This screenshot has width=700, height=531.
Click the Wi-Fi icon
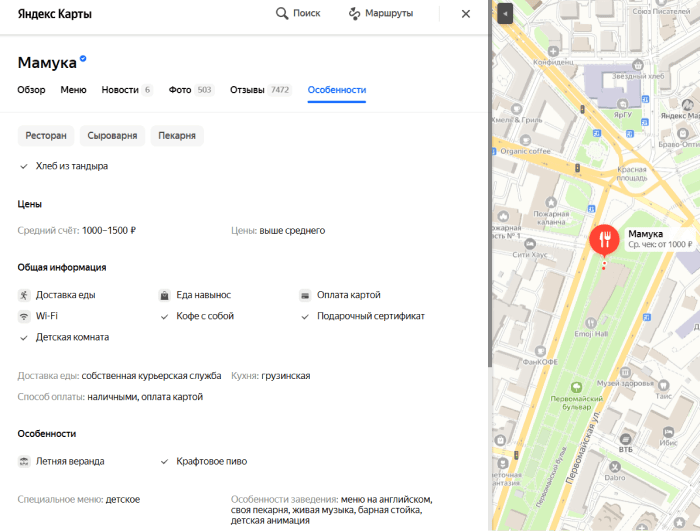[24, 316]
